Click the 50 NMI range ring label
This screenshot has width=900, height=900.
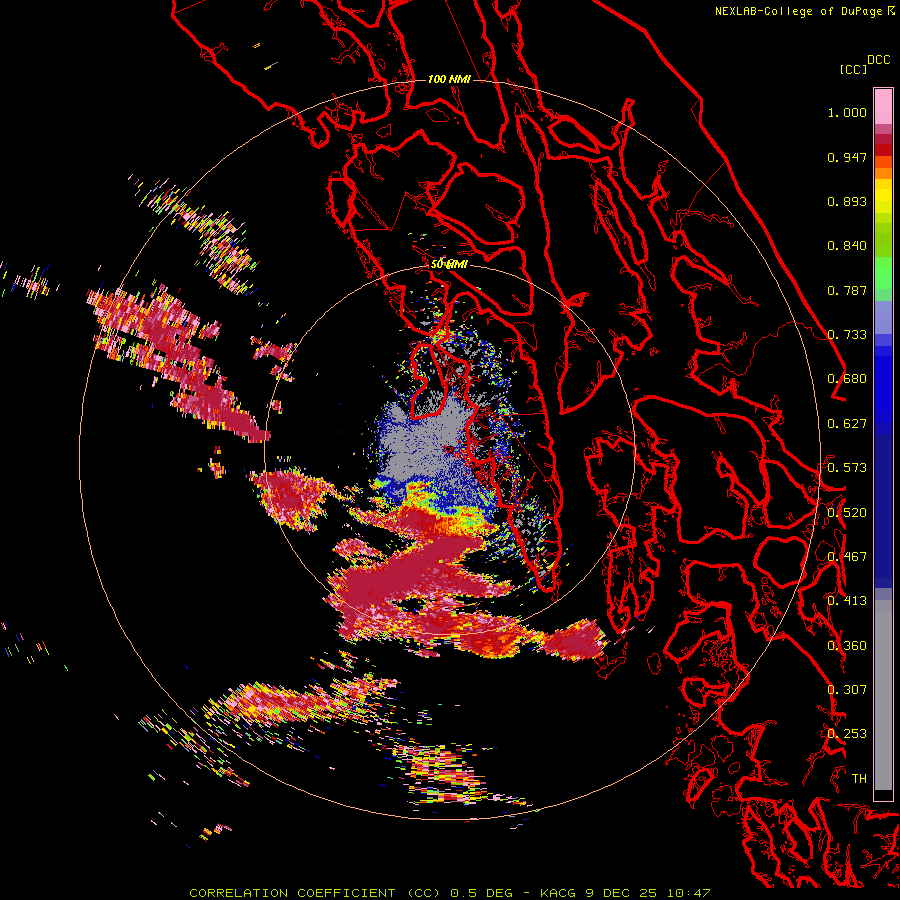click(449, 265)
